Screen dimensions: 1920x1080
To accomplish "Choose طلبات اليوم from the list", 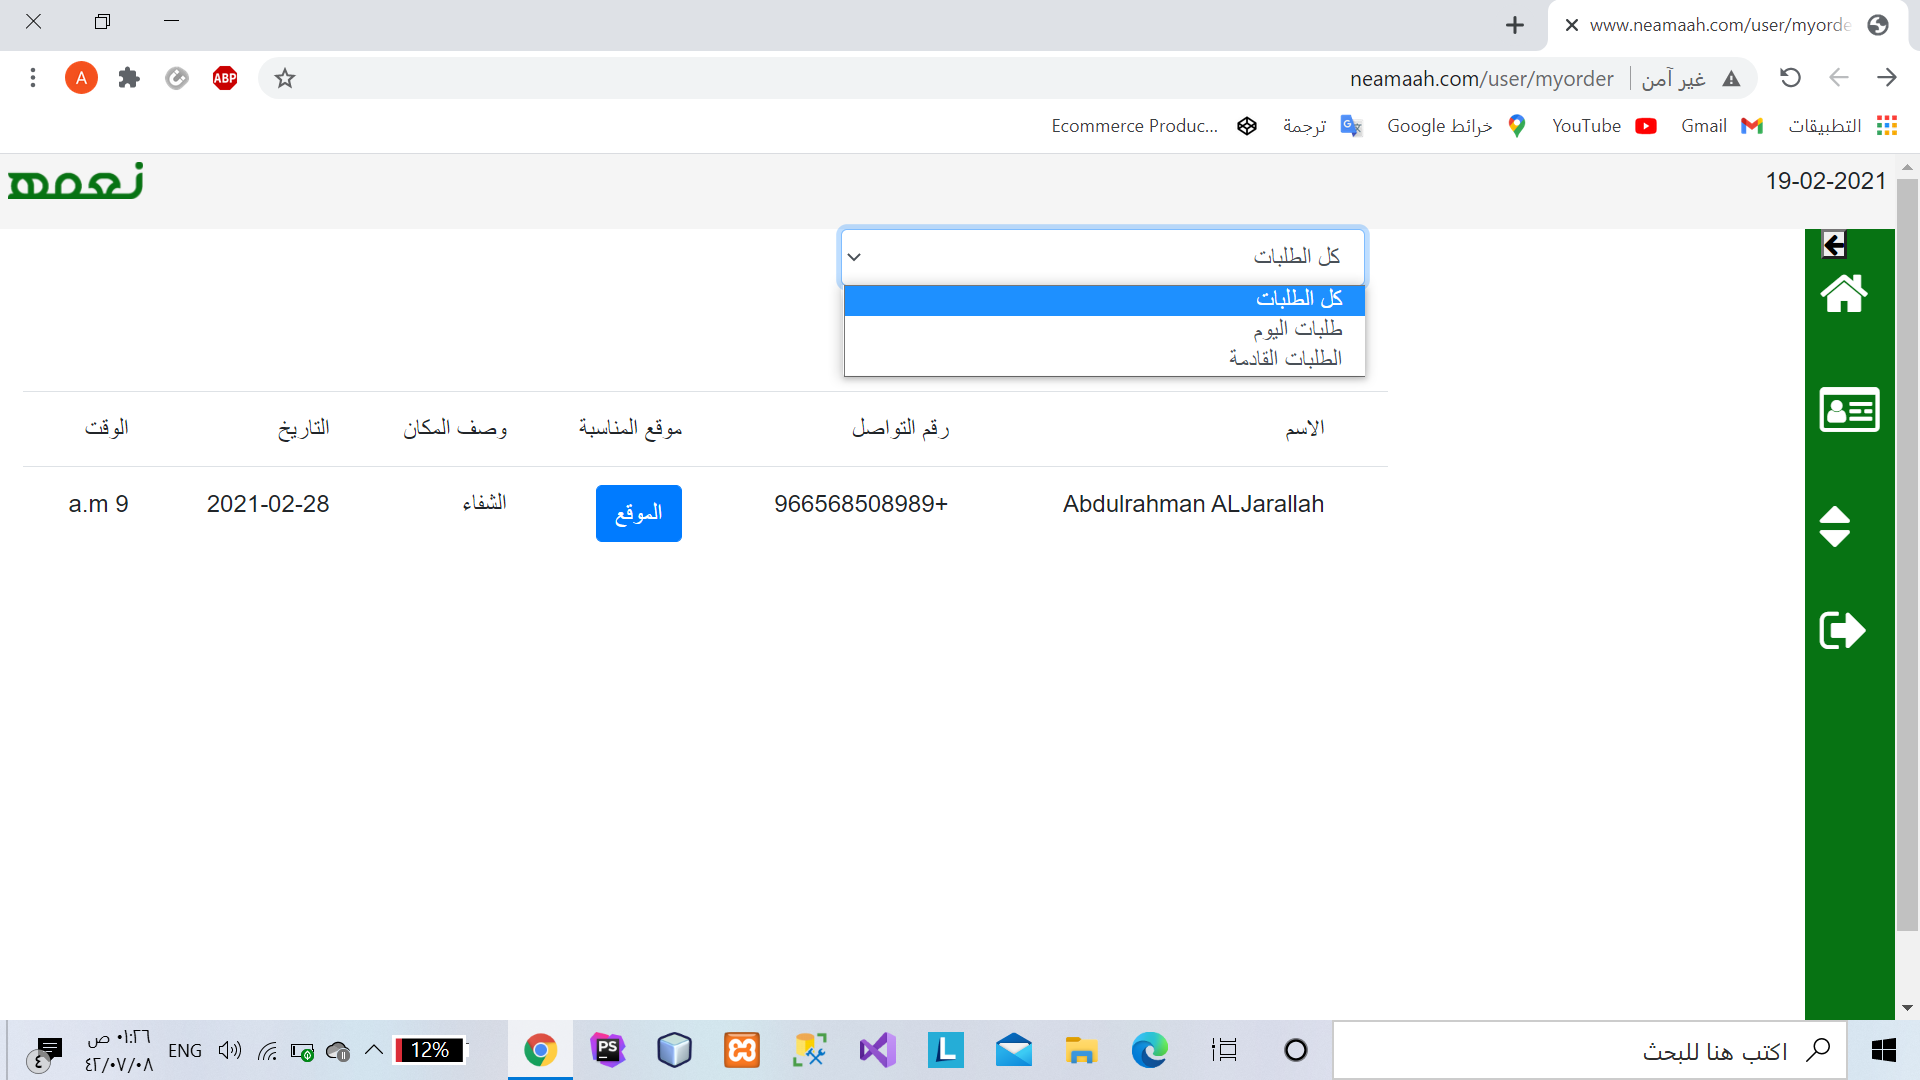I will point(1104,329).
